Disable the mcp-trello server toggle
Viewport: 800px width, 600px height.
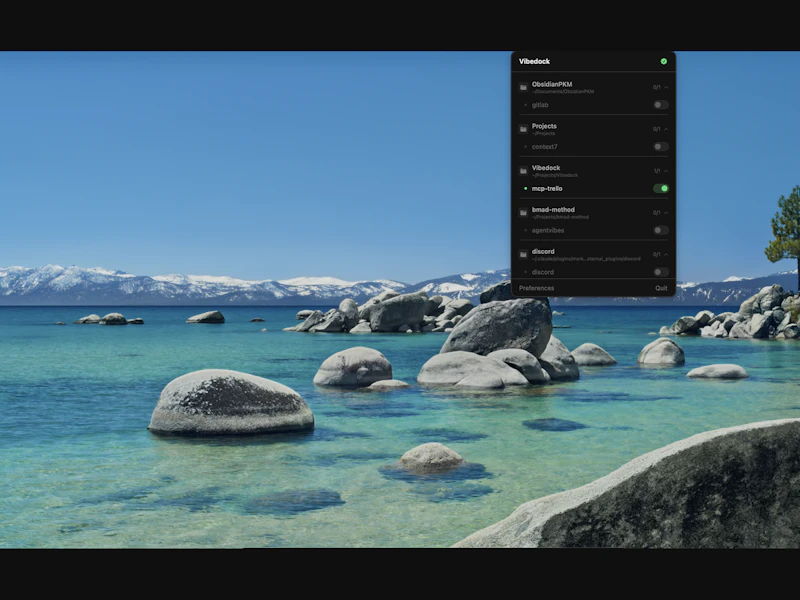[661, 189]
